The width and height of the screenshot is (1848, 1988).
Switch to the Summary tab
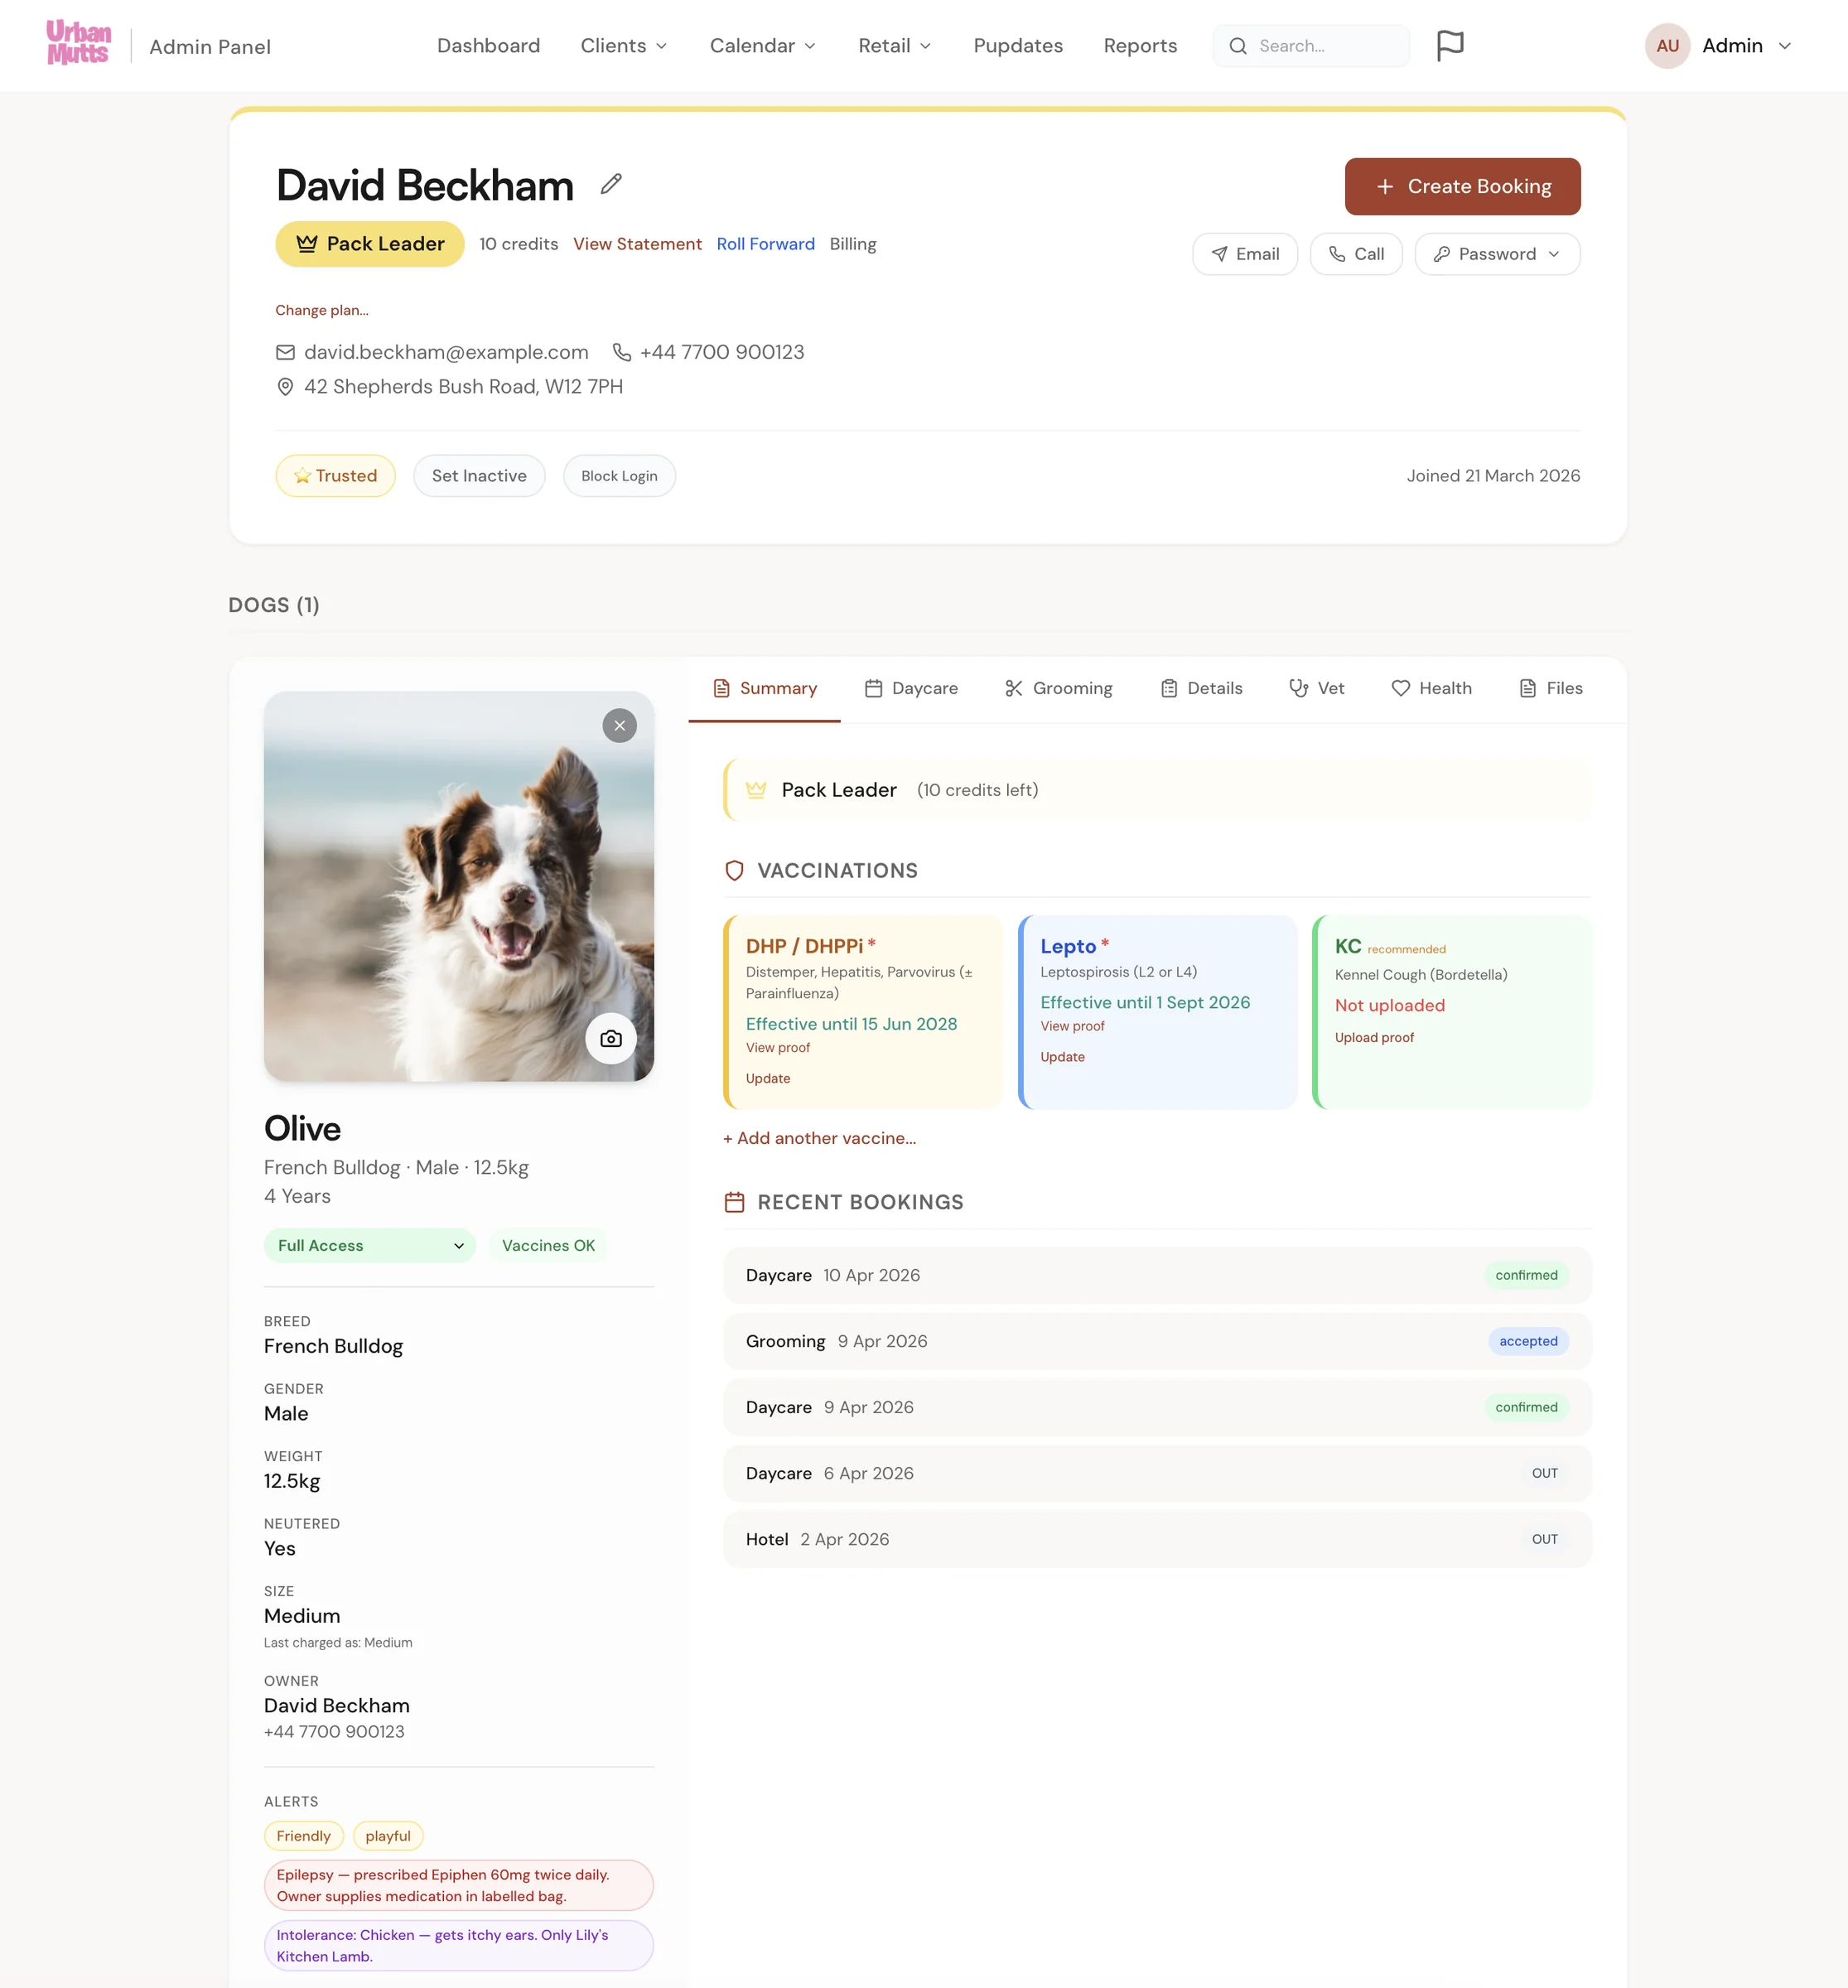point(764,688)
